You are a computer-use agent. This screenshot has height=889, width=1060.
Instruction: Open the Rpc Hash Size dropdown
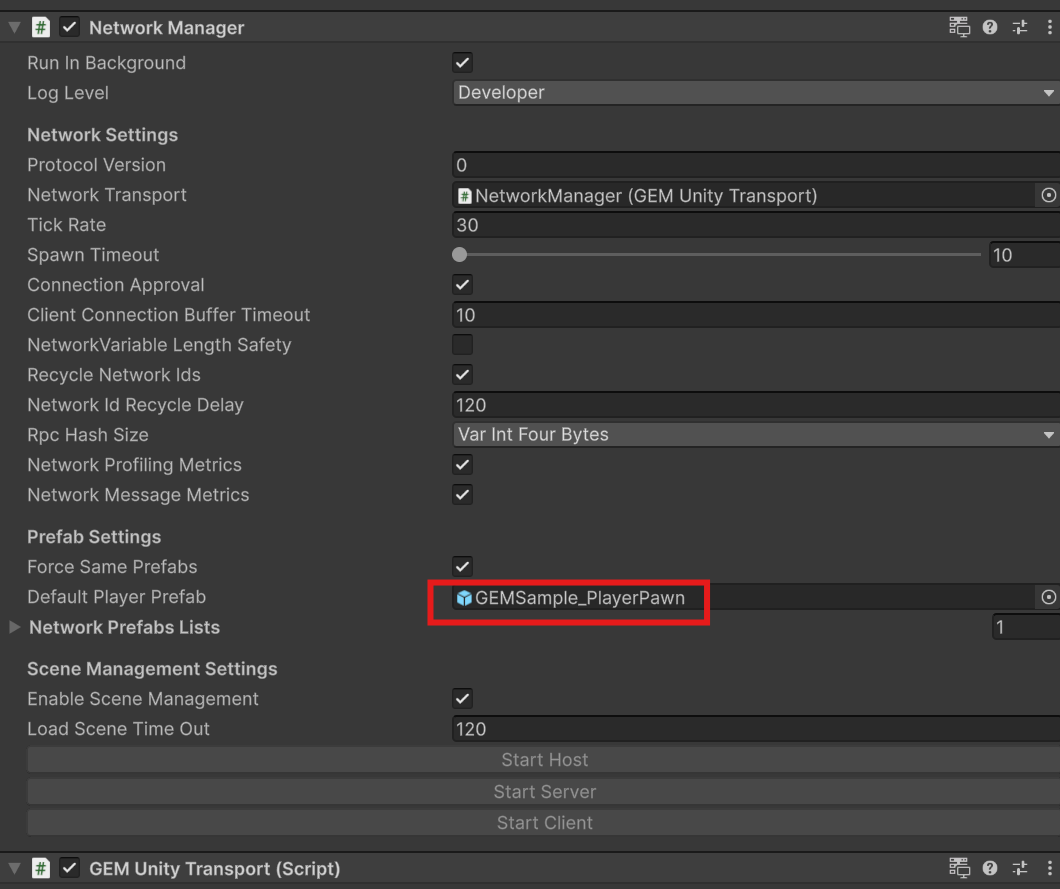tap(755, 435)
